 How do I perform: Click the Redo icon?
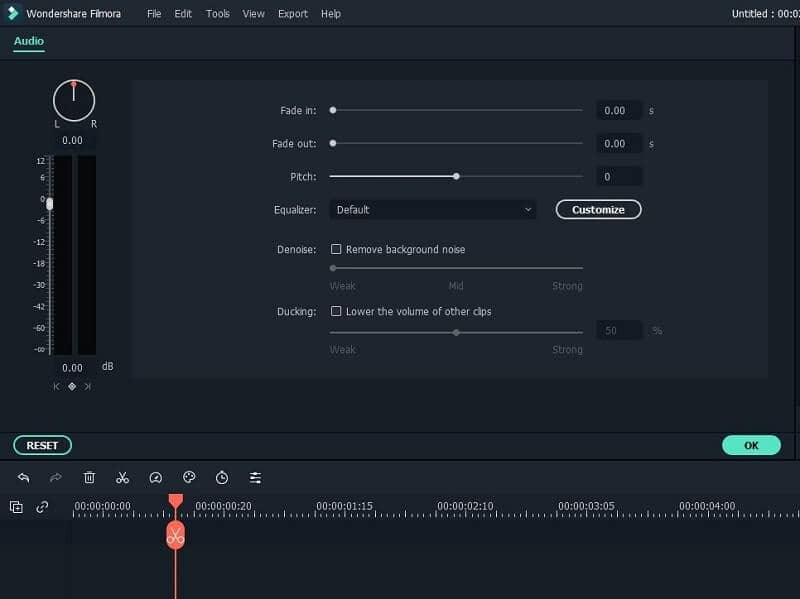54,478
